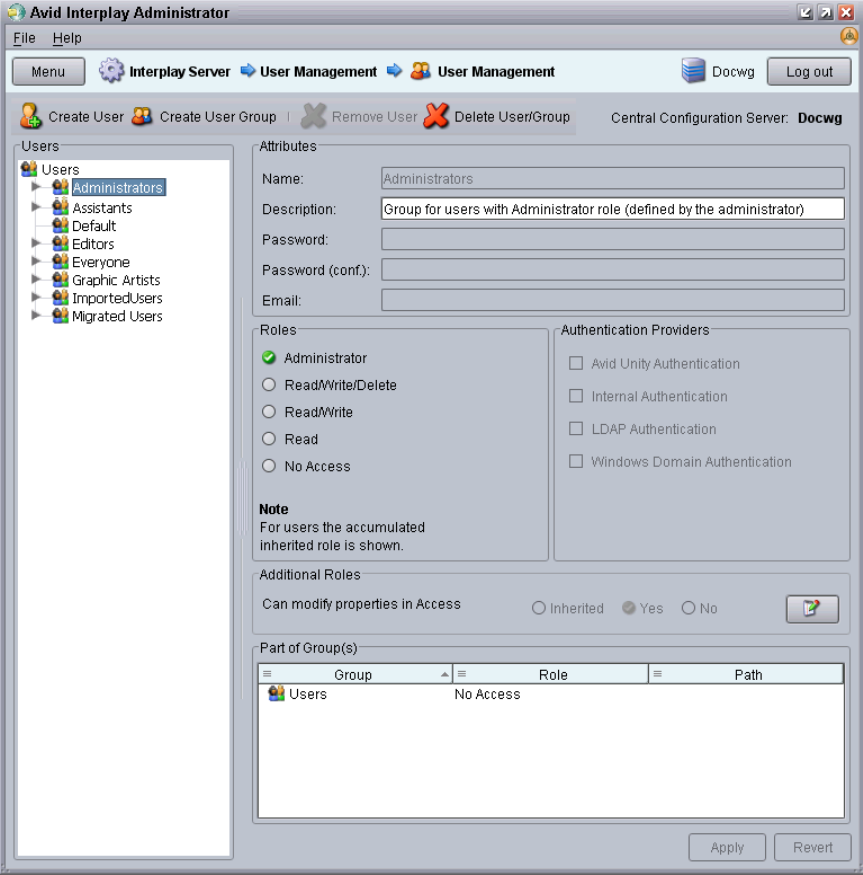The width and height of the screenshot is (863, 875).
Task: Click the ImportedUsers group icon
Action: (x=60, y=297)
